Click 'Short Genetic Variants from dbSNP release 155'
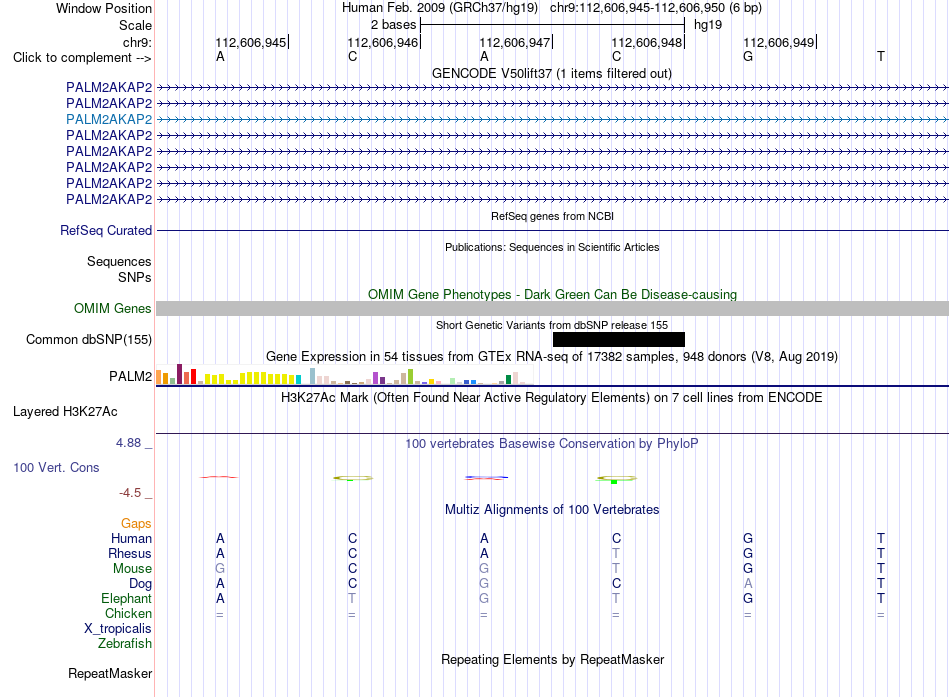The width and height of the screenshot is (950, 697). [x=552, y=325]
